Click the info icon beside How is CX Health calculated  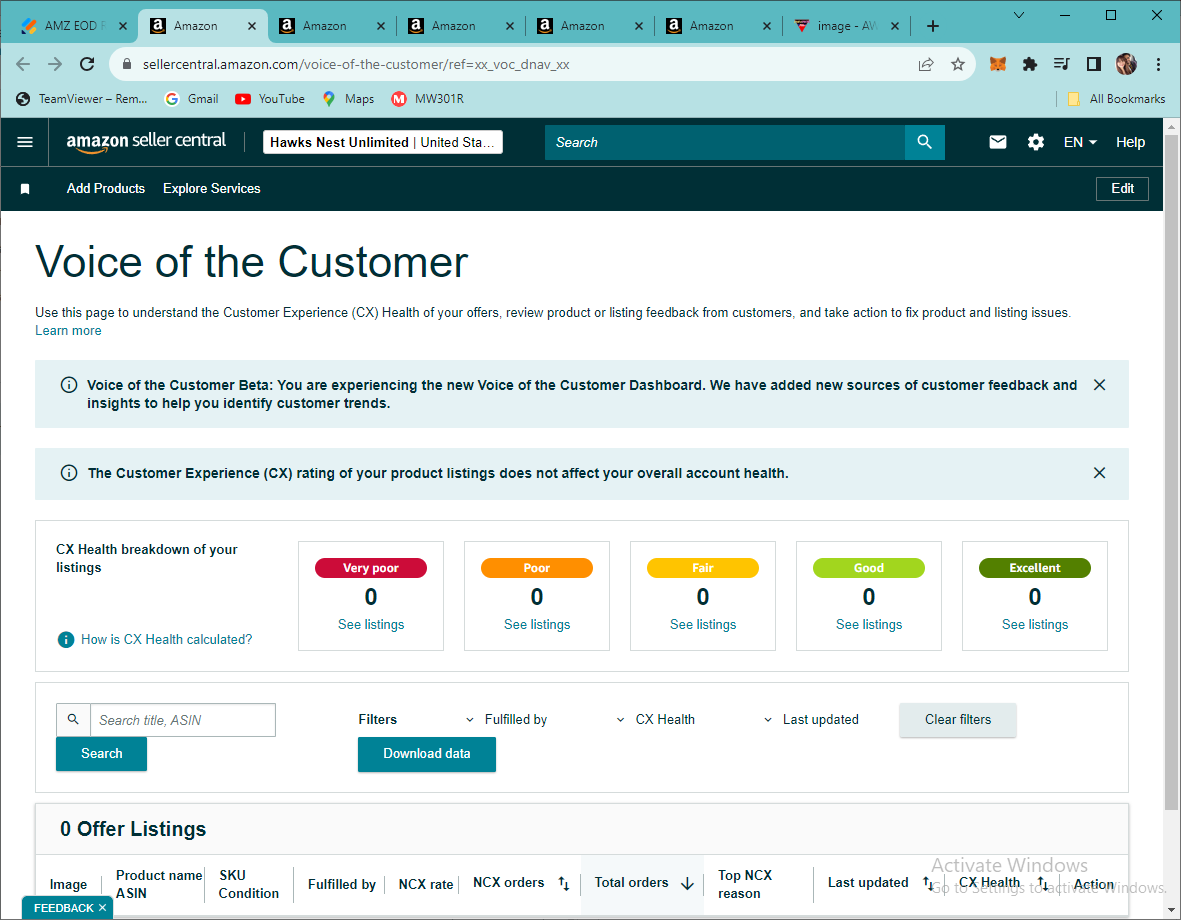(66, 639)
